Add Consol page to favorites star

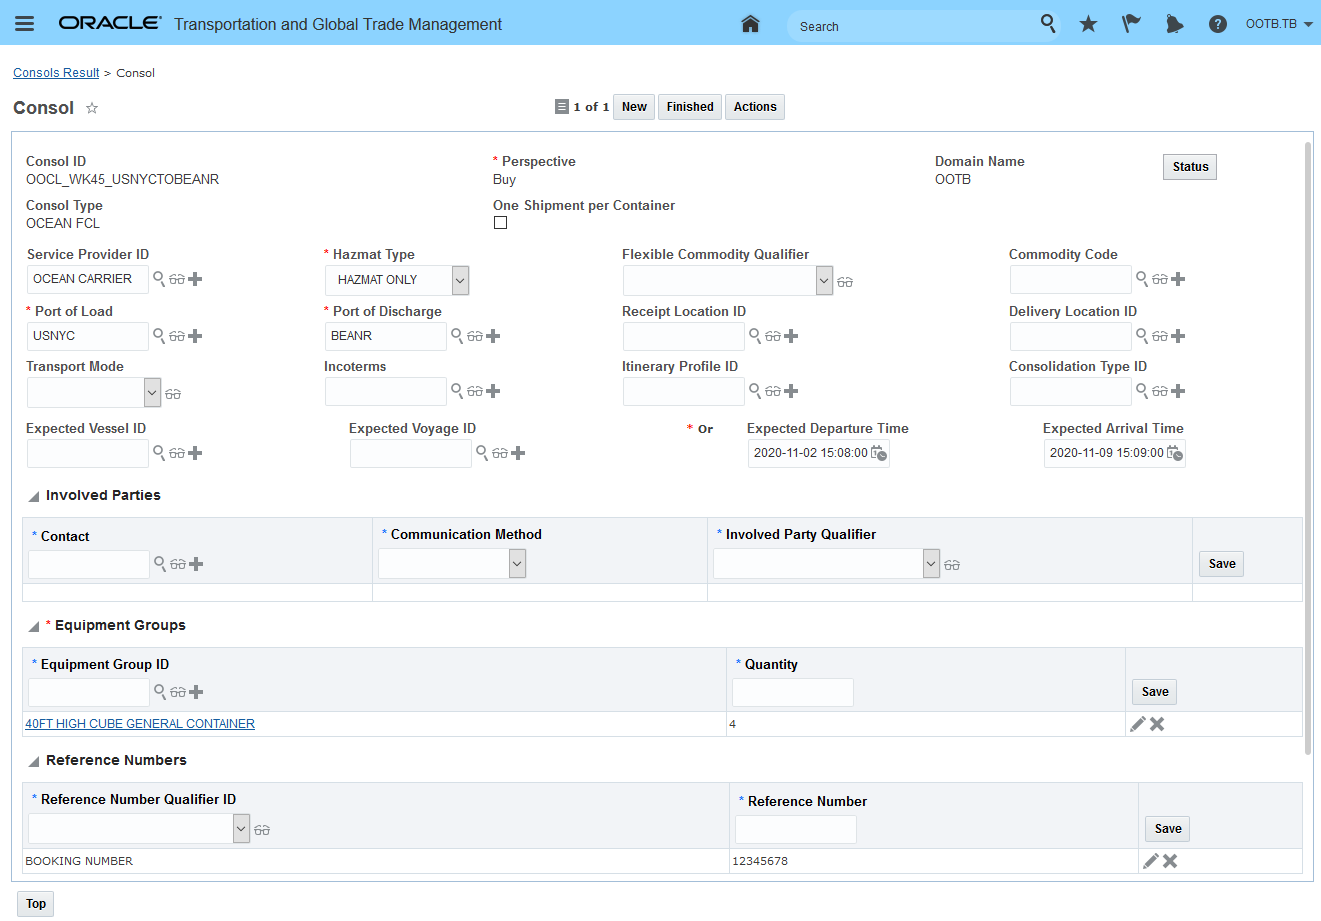point(92,108)
